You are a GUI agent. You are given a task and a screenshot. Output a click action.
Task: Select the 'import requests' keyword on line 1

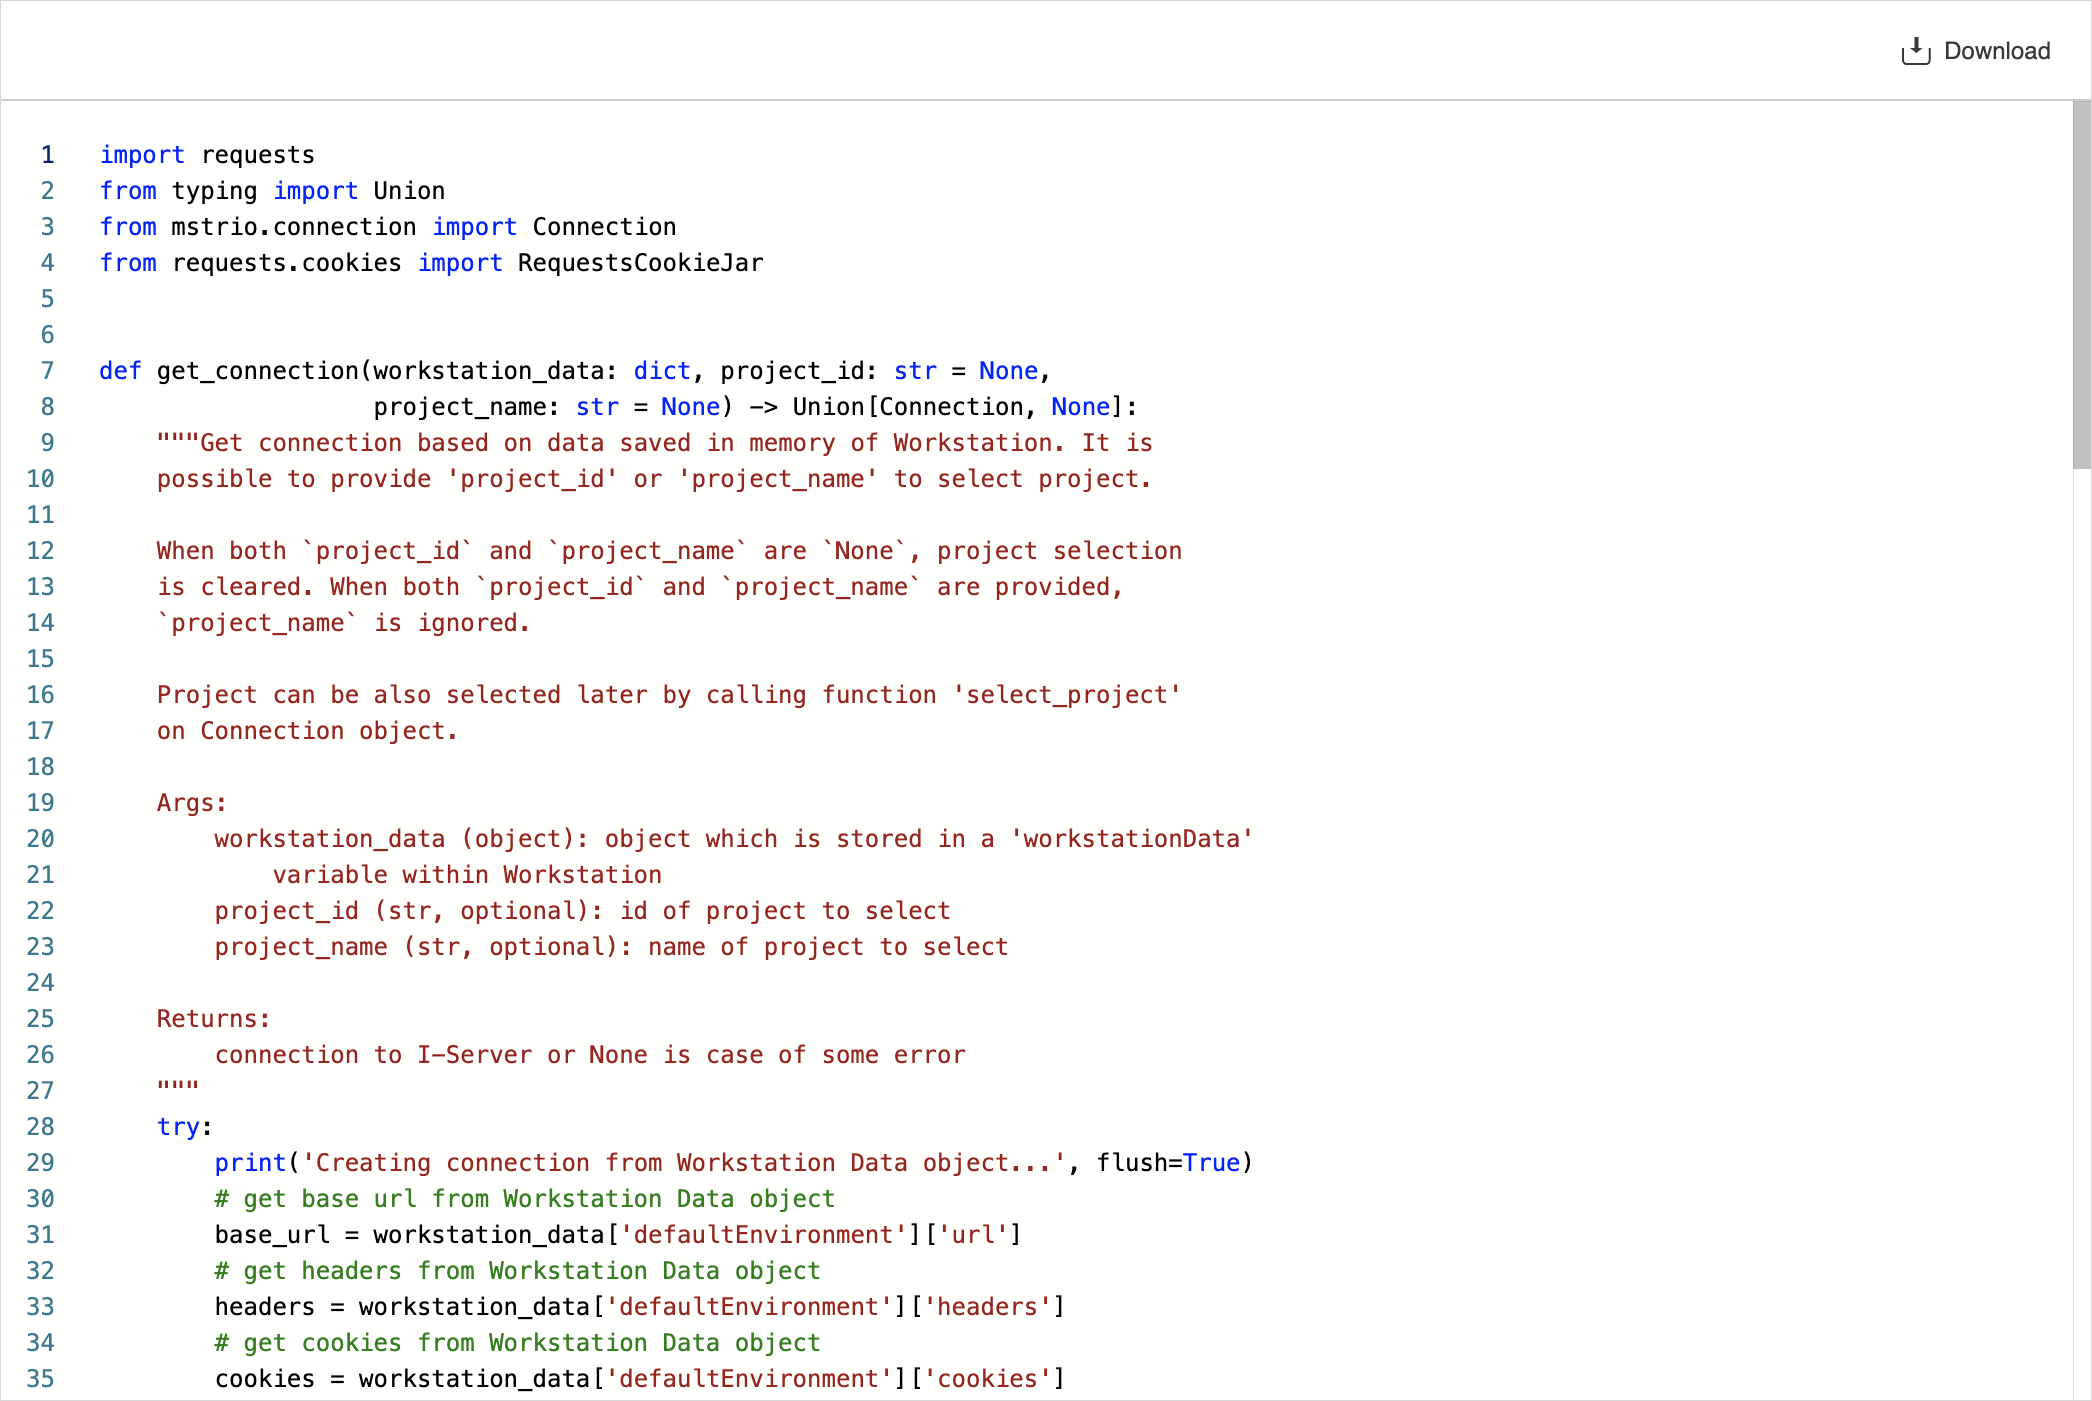coord(206,155)
